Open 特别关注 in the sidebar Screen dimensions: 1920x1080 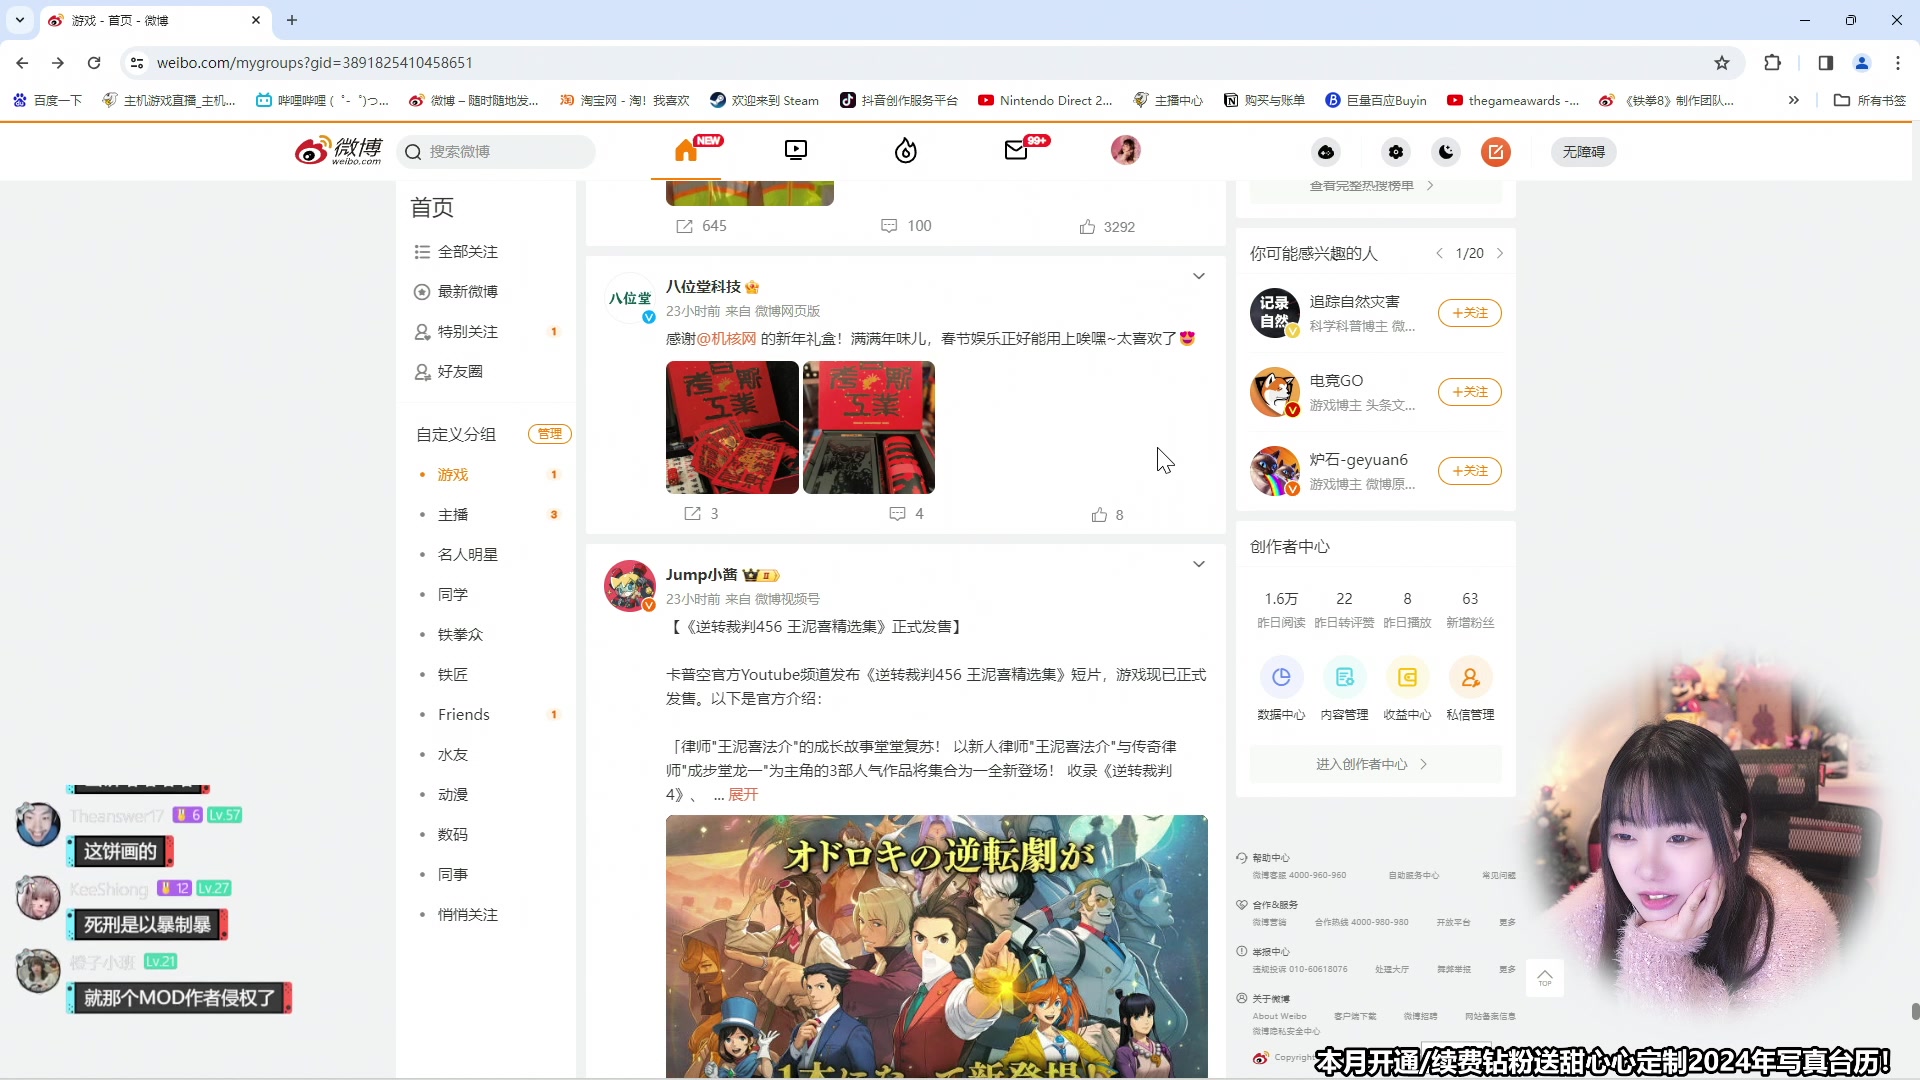pyautogui.click(x=468, y=331)
